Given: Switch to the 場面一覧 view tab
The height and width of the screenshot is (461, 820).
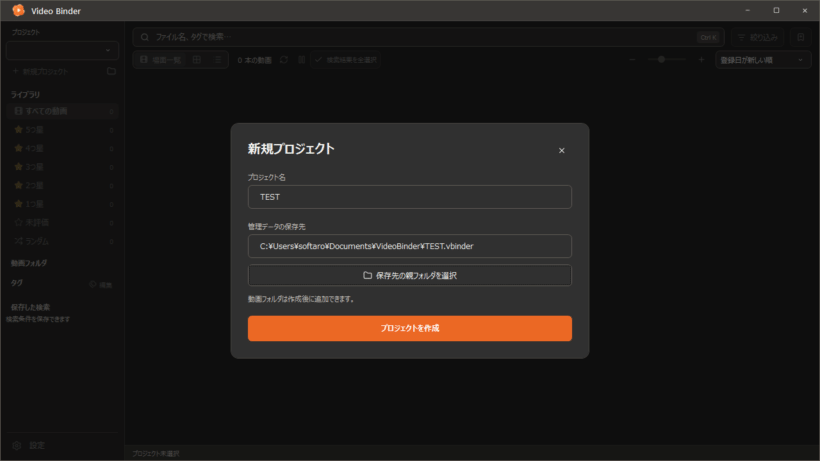Looking at the screenshot, I should point(160,60).
